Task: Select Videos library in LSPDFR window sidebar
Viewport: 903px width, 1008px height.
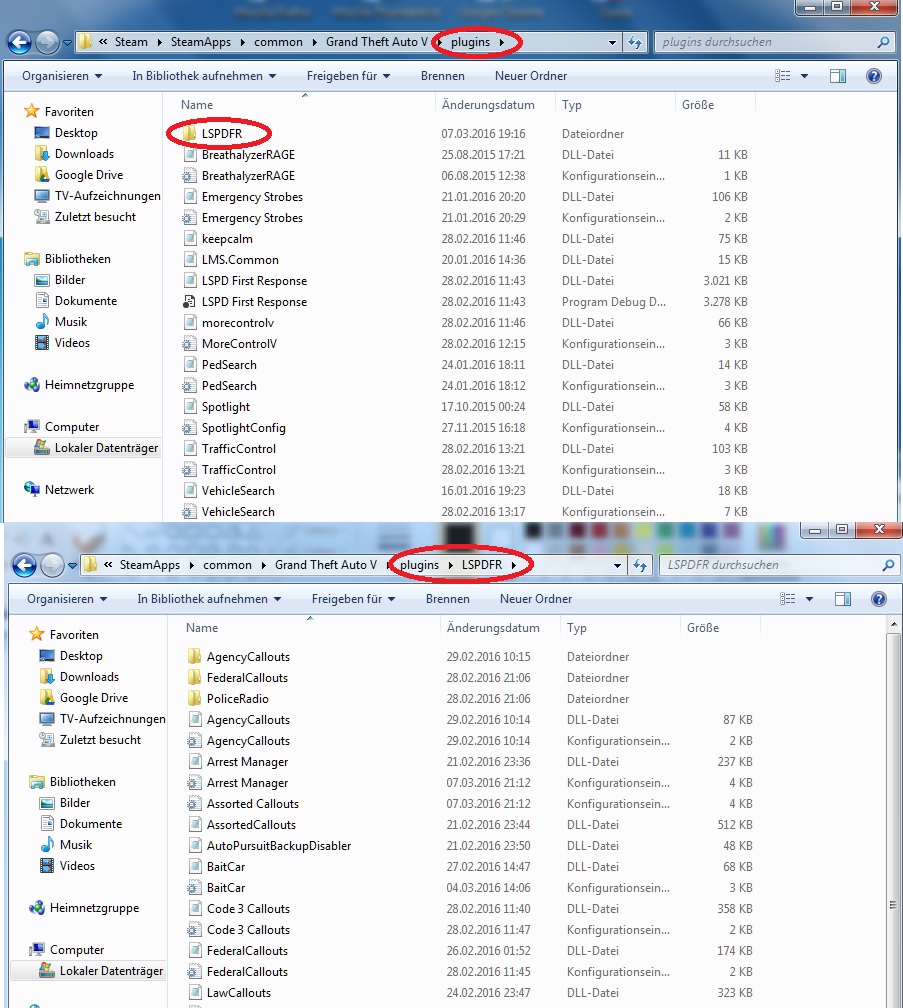Action: tap(77, 866)
